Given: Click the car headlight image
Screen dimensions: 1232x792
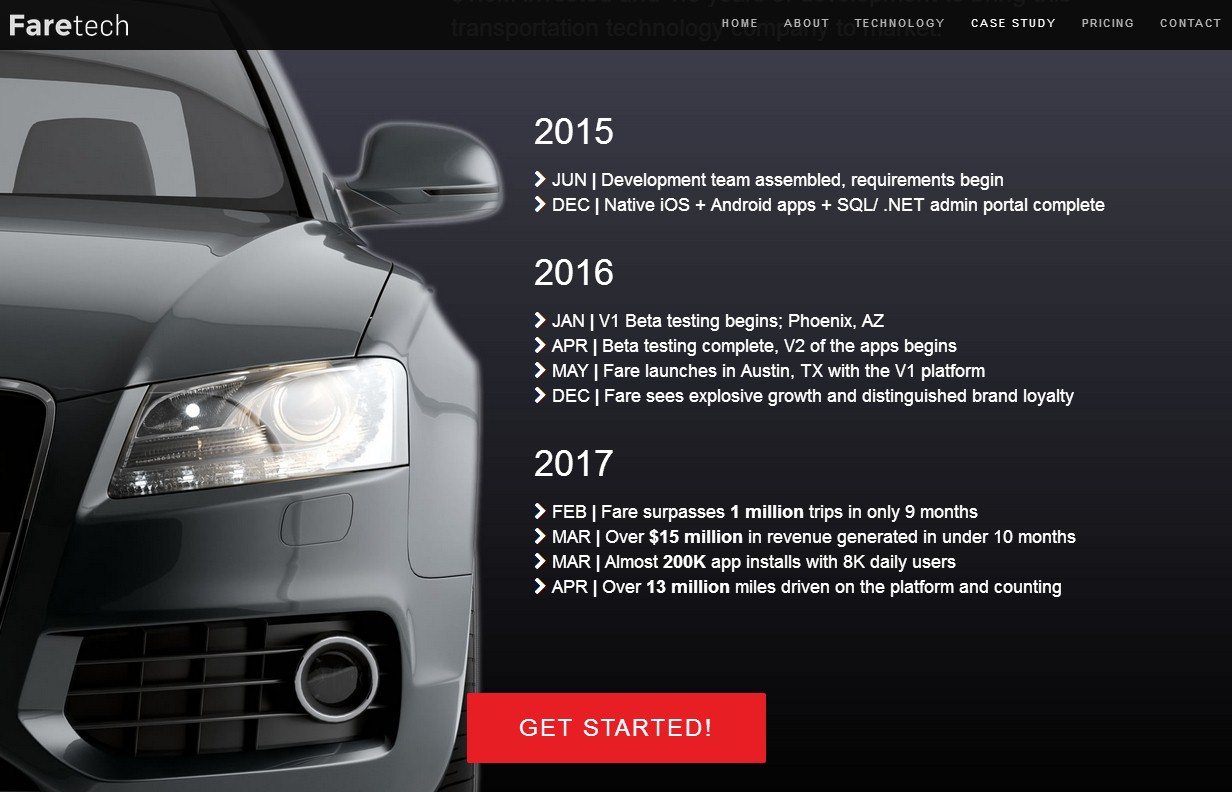Looking at the screenshot, I should coord(258,427).
